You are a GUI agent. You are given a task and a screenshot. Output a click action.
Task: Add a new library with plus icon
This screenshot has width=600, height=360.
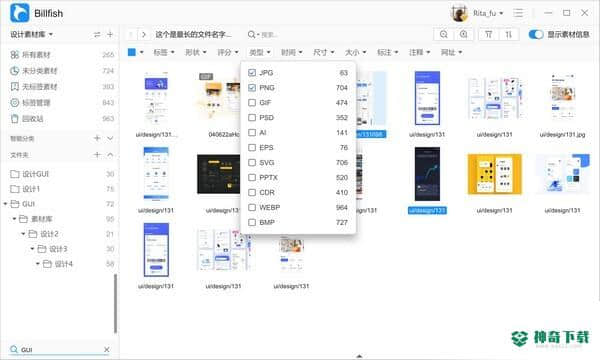[110, 34]
